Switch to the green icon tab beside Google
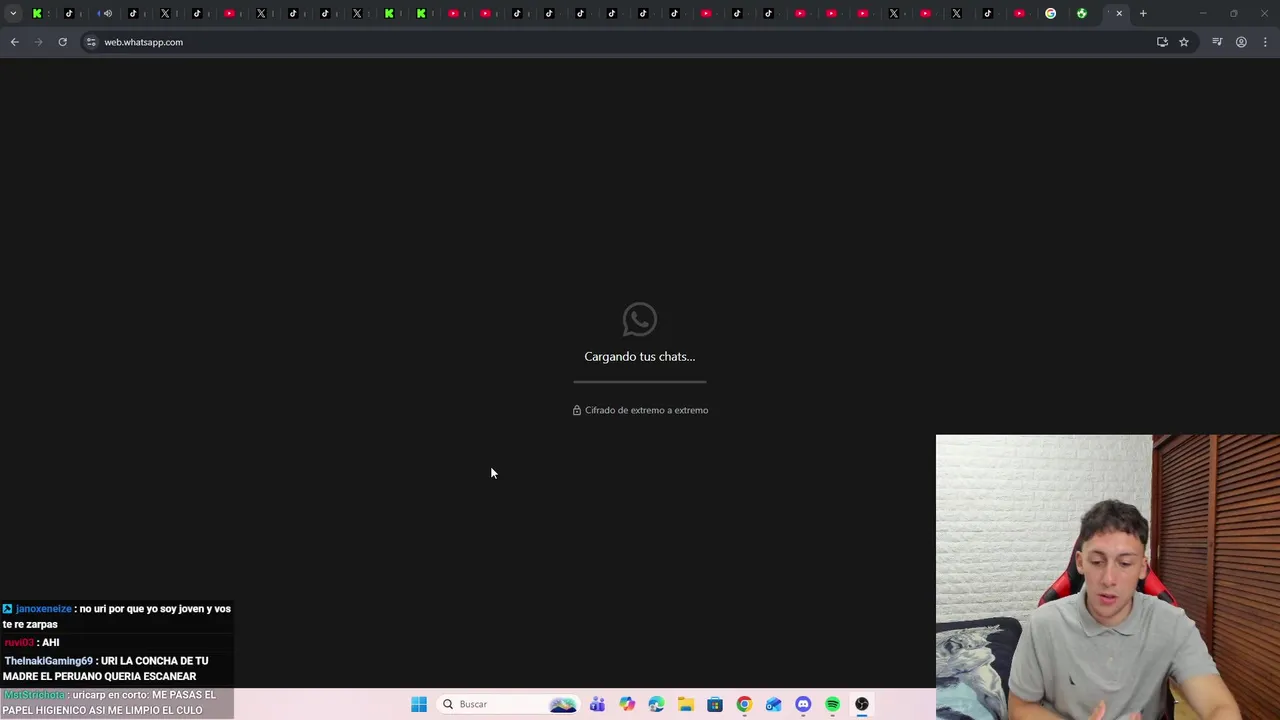The image size is (1280, 720). click(x=1081, y=13)
